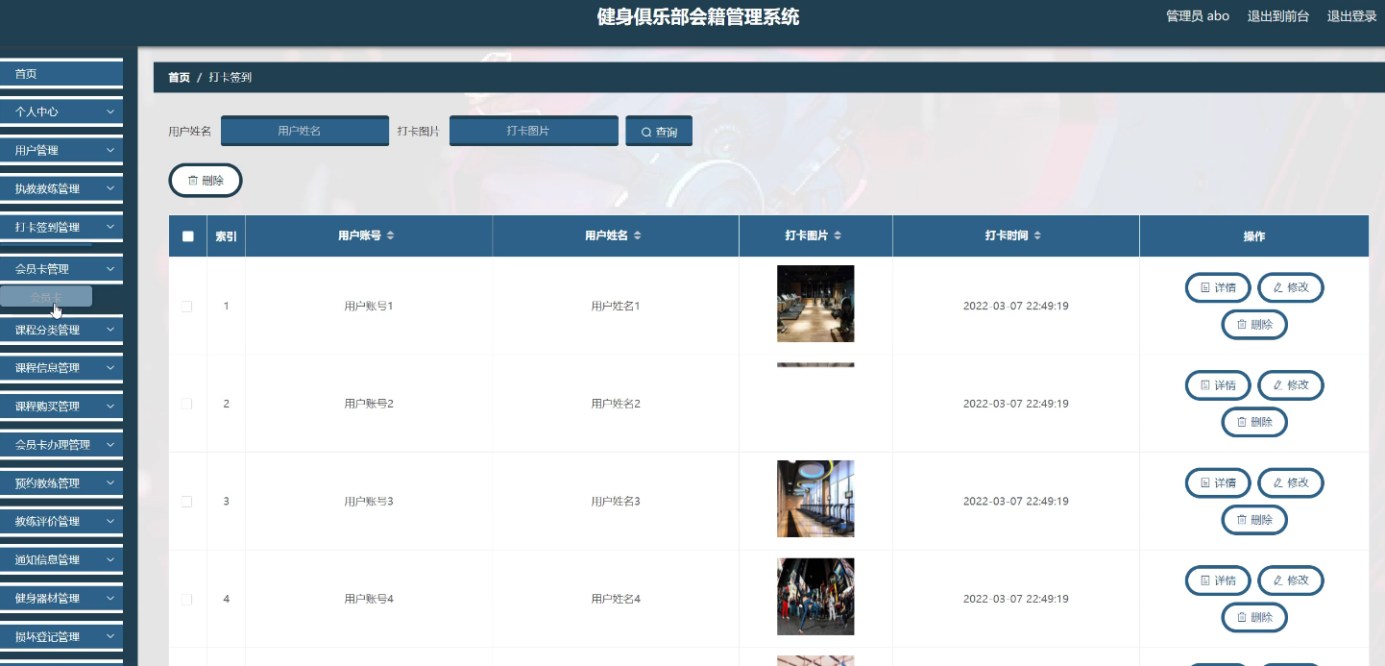Click 打卡时间 cell in 用户账号3 row
The height and width of the screenshot is (666, 1385).
[1016, 501]
